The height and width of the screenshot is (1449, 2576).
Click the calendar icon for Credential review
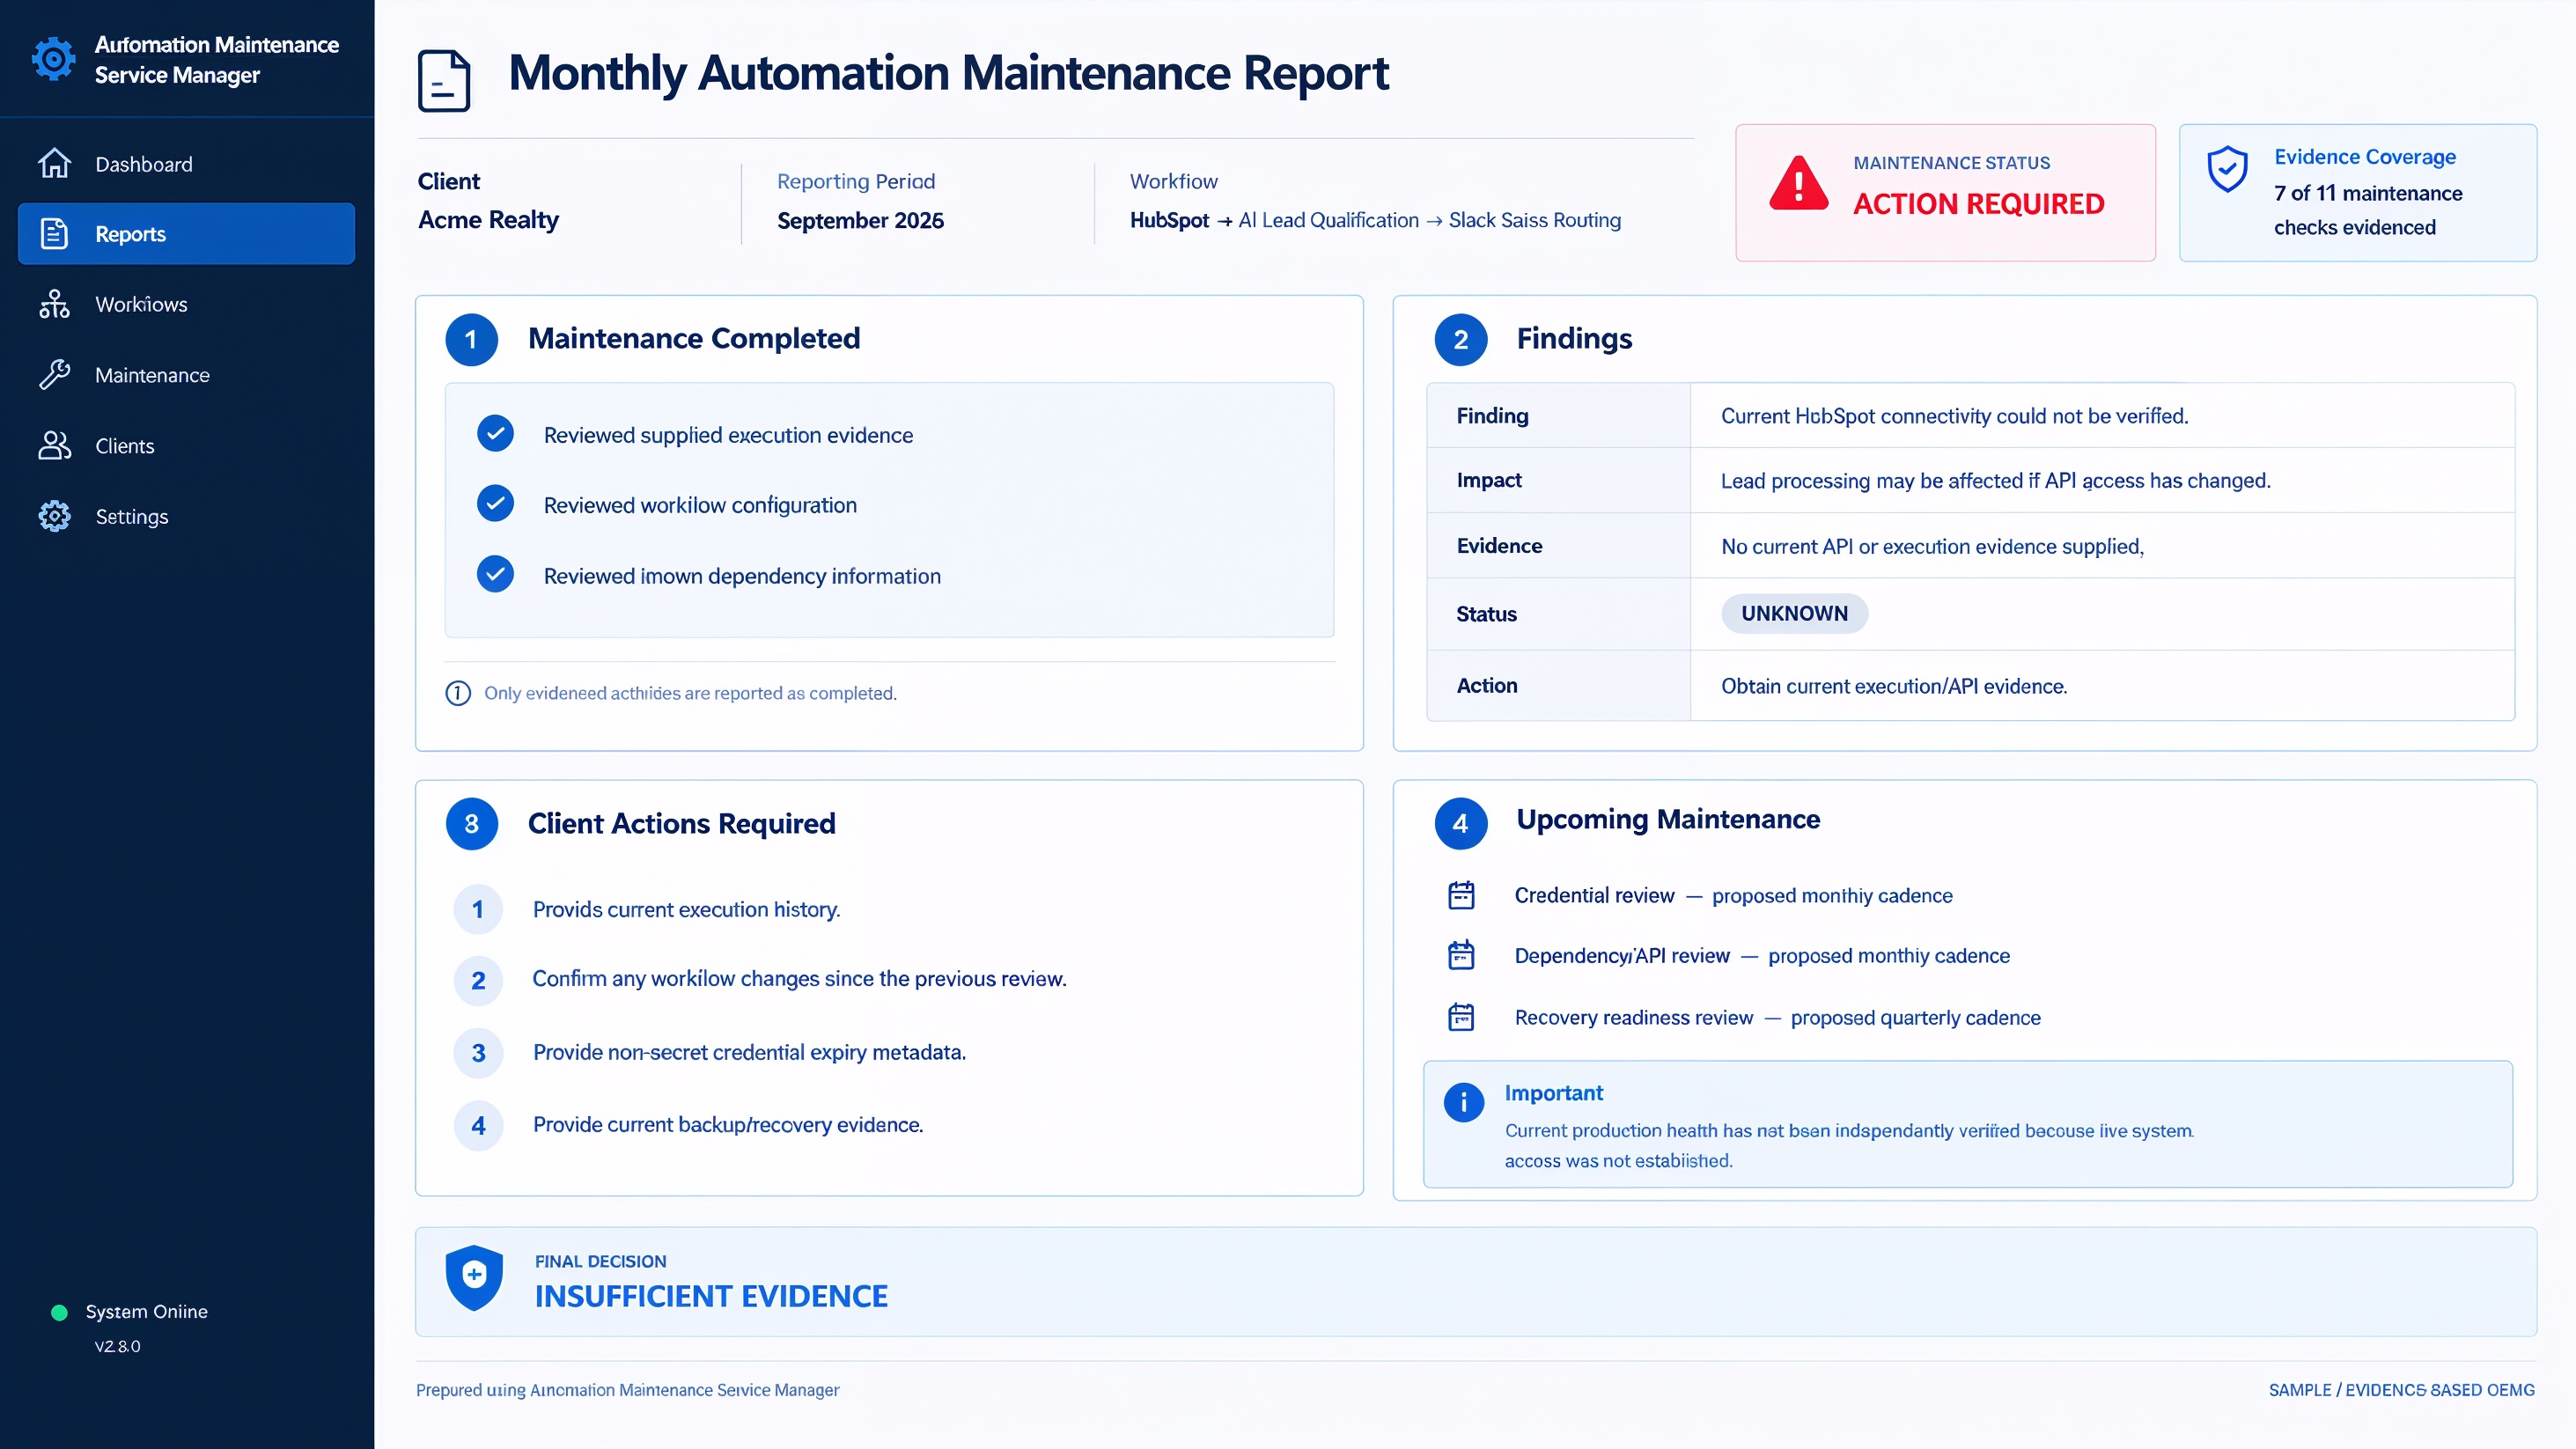1461,895
